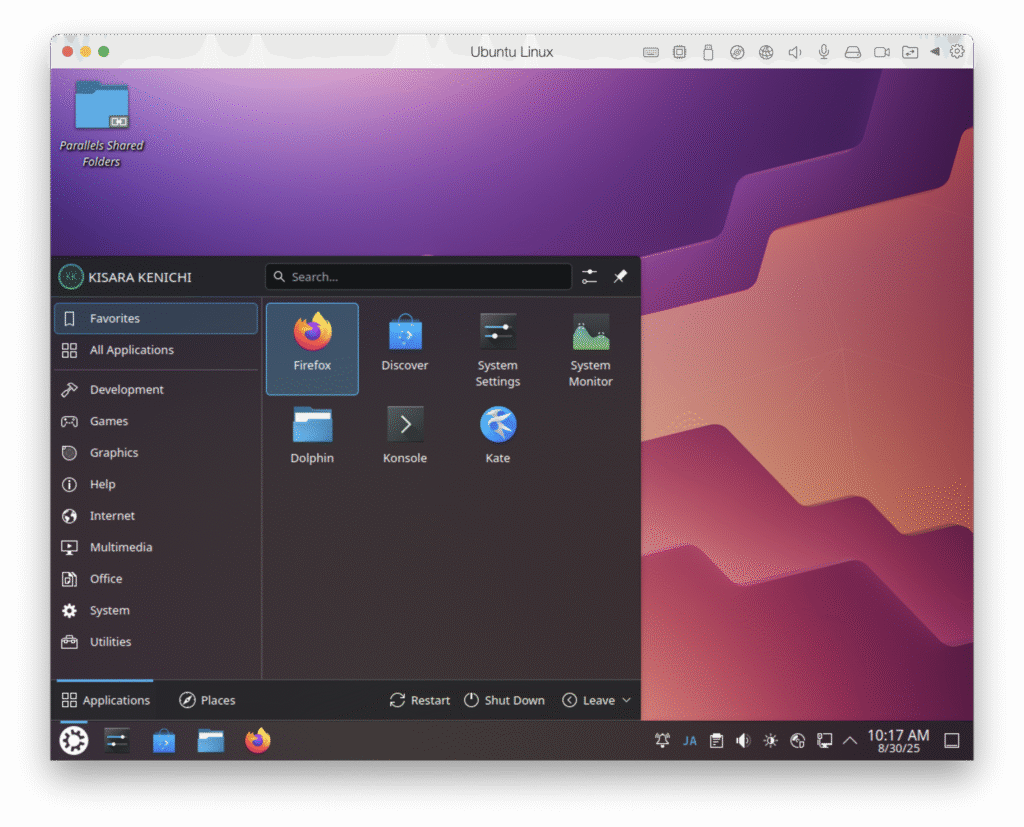Screen dimensions: 1024x827
Task: Click the JA keyboard layout indicator
Action: [690, 741]
